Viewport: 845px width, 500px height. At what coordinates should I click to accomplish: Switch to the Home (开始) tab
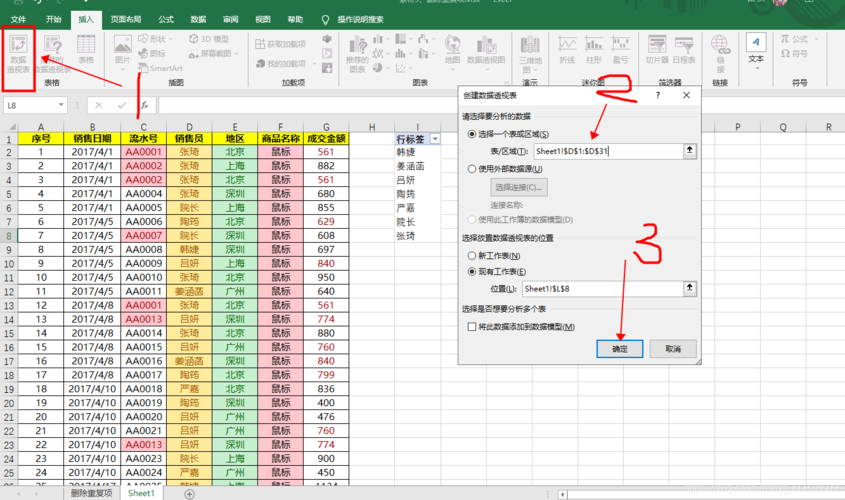pos(54,19)
